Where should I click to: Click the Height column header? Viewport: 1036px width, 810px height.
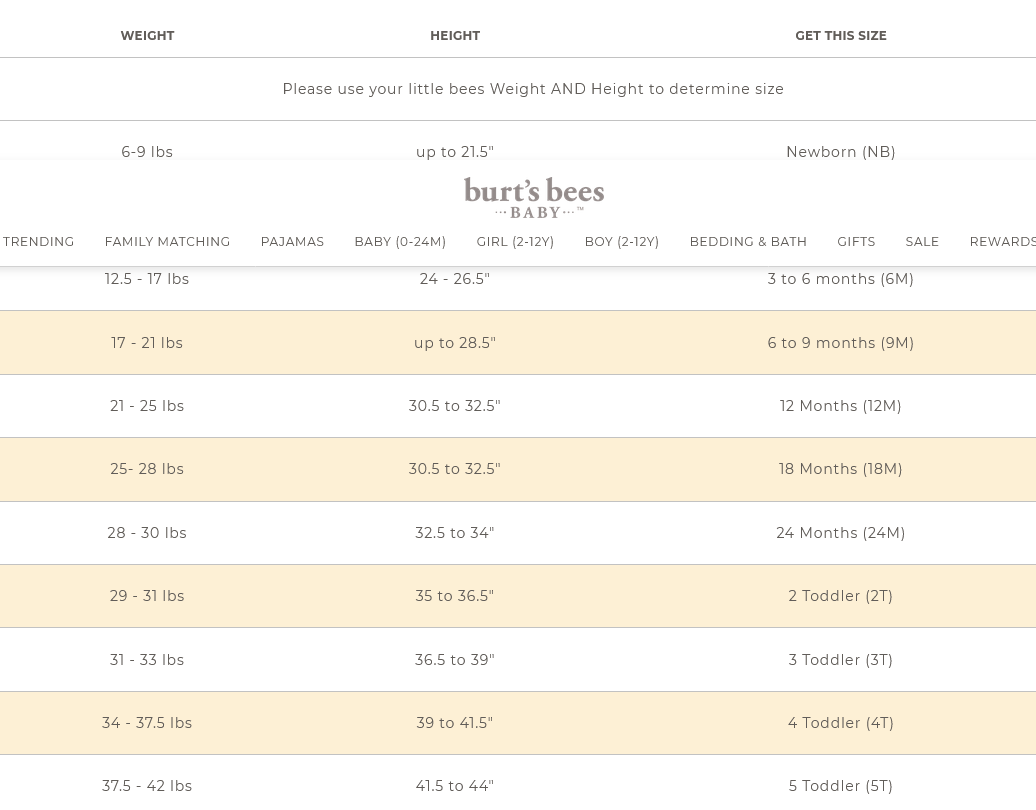tap(455, 36)
